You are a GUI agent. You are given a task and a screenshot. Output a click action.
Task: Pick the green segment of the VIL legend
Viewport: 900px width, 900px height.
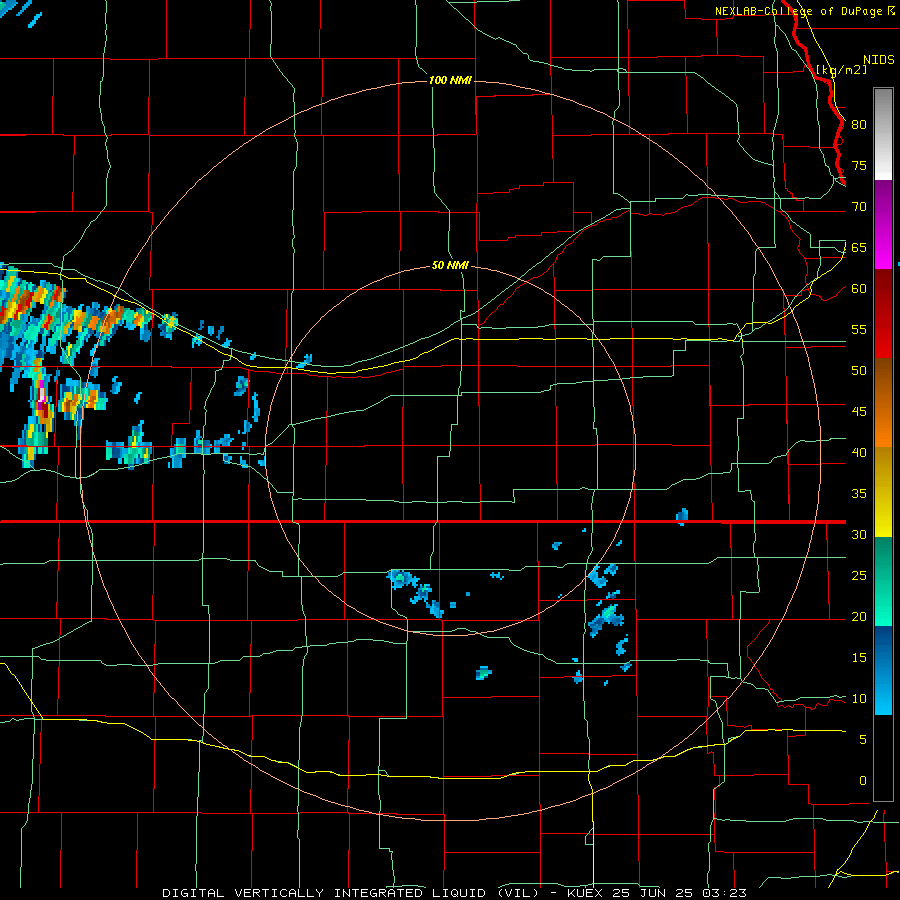[883, 581]
